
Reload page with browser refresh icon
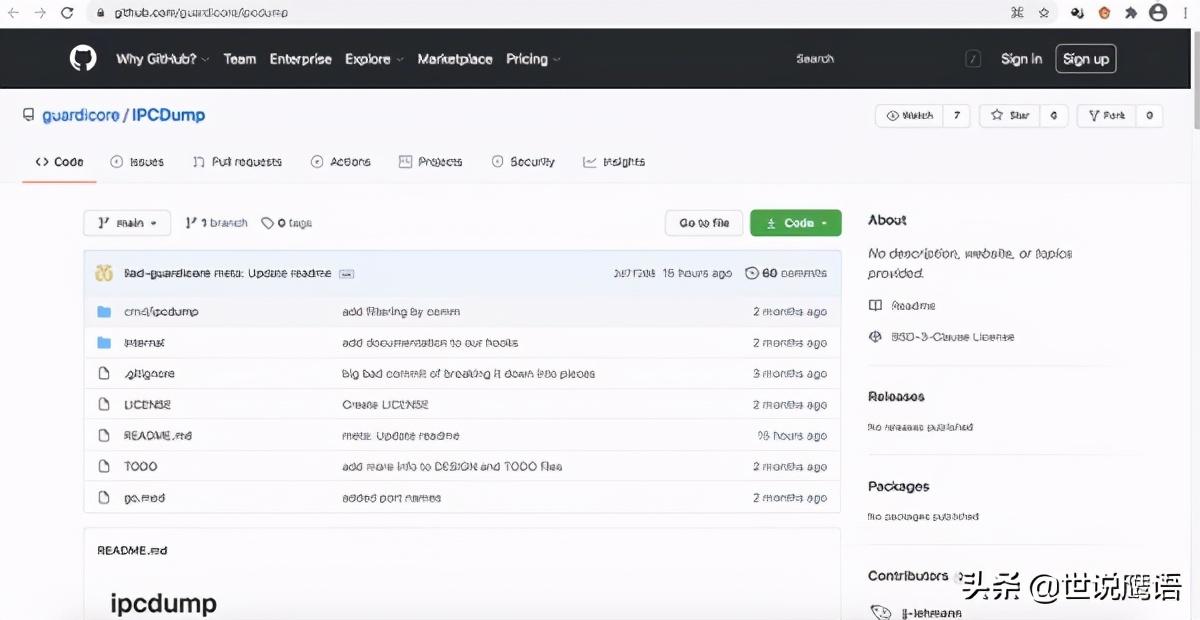point(67,13)
